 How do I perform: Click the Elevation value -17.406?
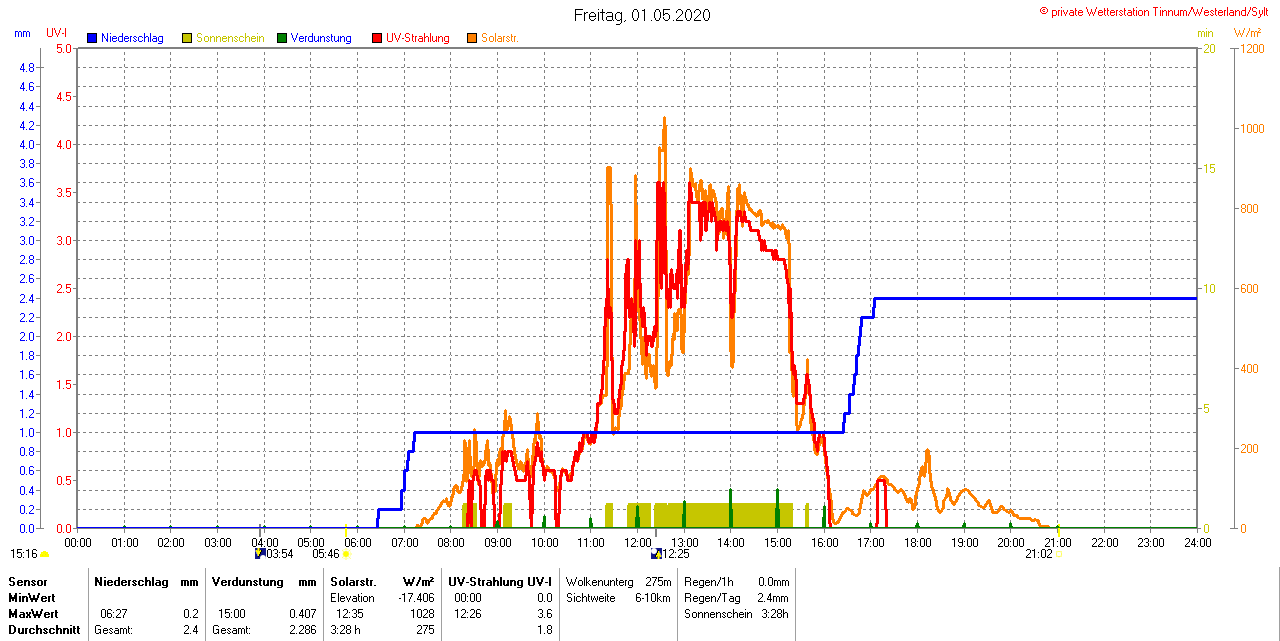pos(416,597)
